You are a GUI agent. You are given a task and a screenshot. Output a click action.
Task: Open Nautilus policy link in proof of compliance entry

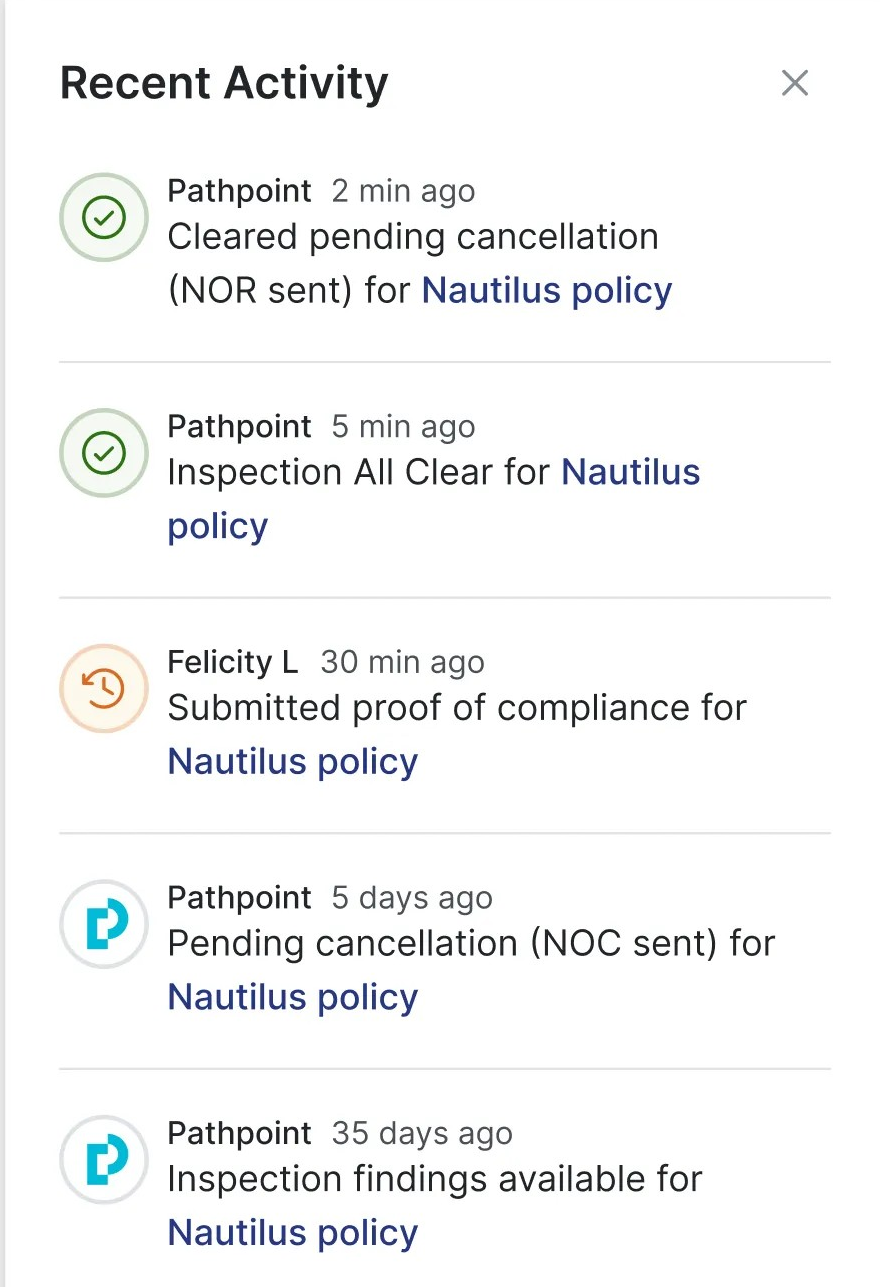point(292,762)
